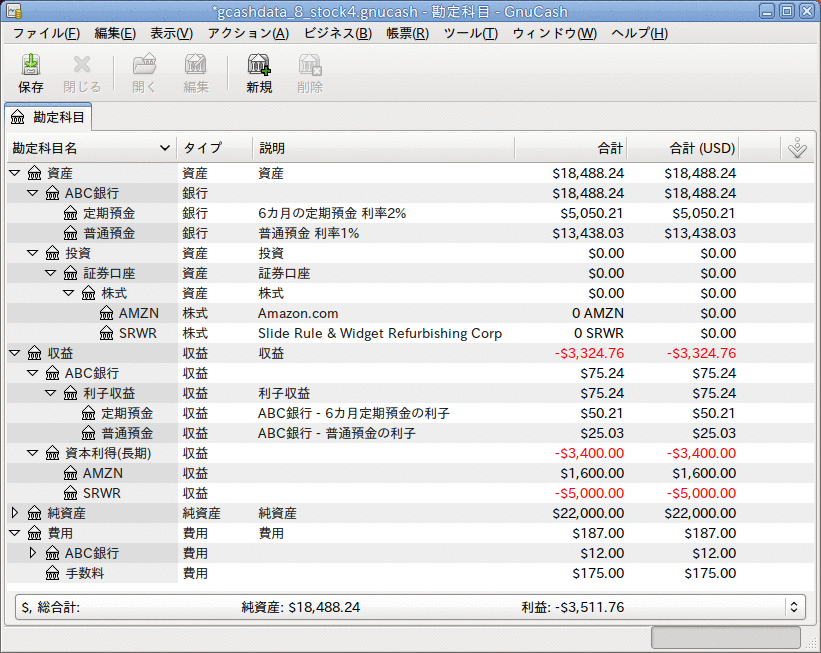
Task: Click the 削除 (Delete) toolbar icon
Action: (x=310, y=71)
